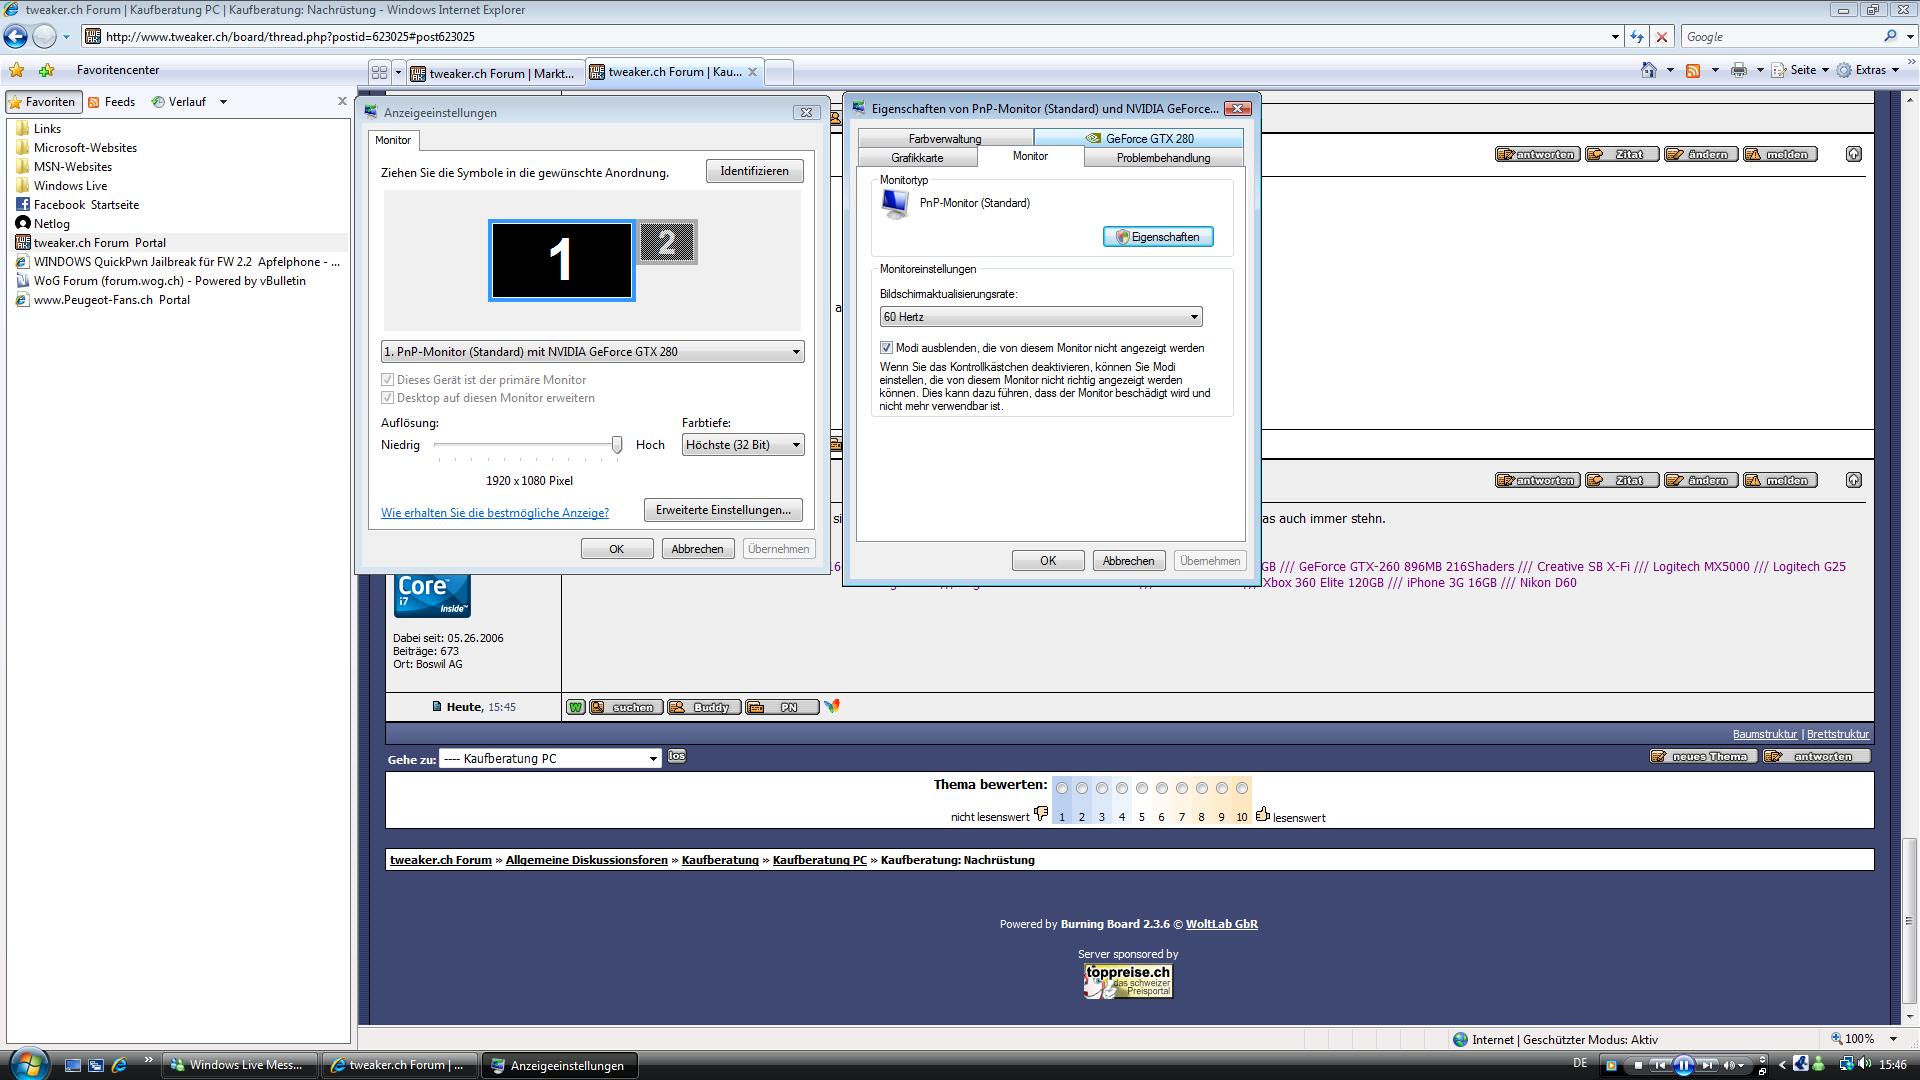The height and width of the screenshot is (1080, 1920).
Task: Open the 'Gehe zu' Kaufberatung PC dropdown
Action: [550, 759]
